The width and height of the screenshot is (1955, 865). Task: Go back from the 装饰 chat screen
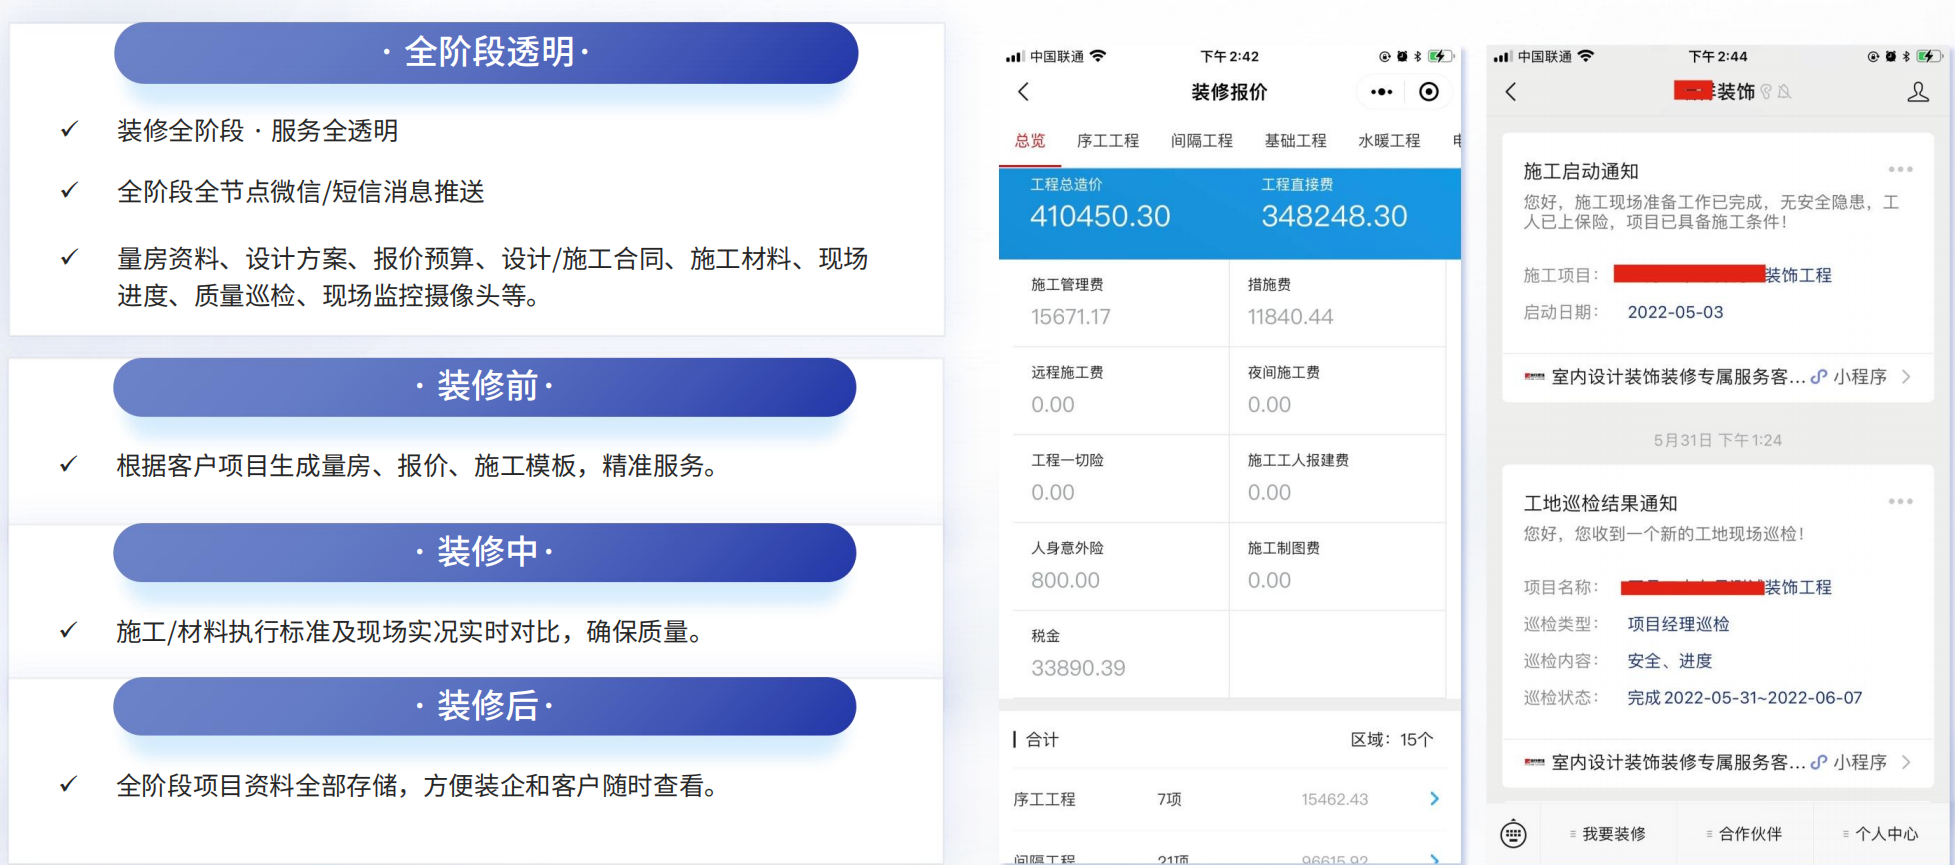point(1511,92)
